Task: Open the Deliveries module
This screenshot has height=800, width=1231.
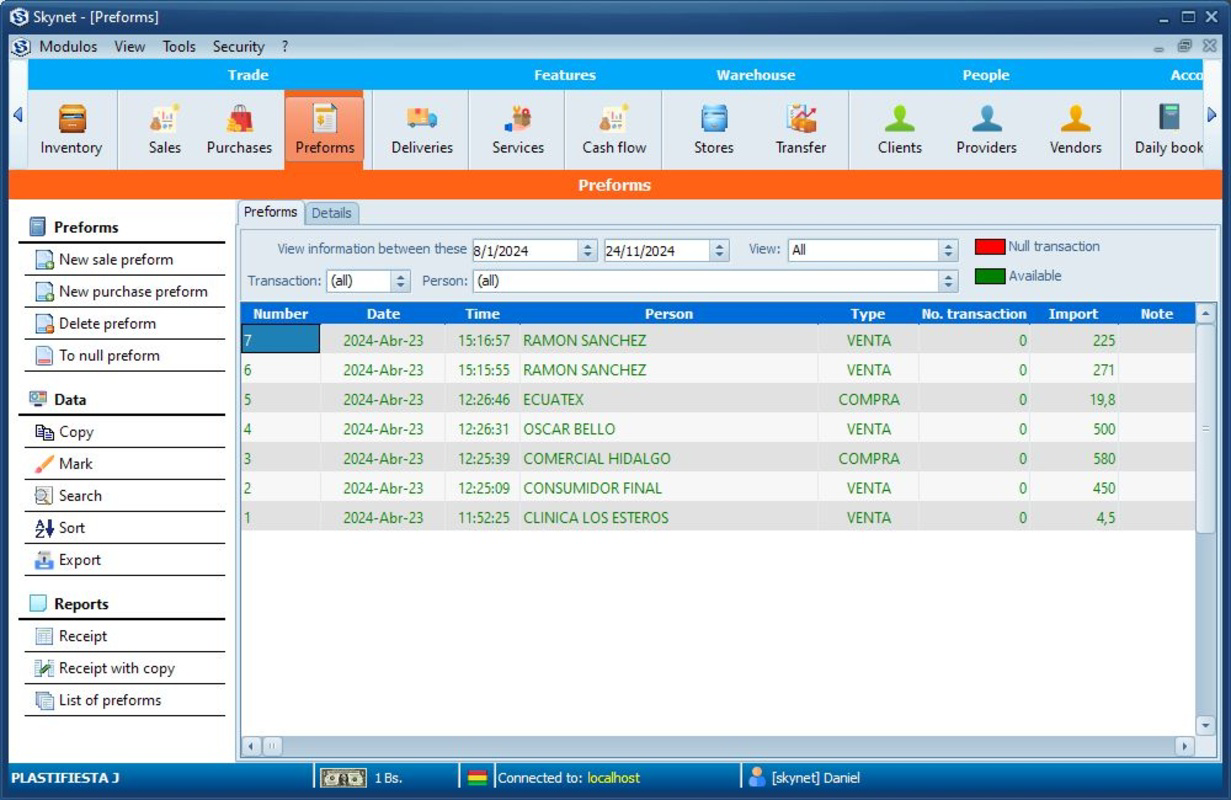Action: (x=422, y=130)
